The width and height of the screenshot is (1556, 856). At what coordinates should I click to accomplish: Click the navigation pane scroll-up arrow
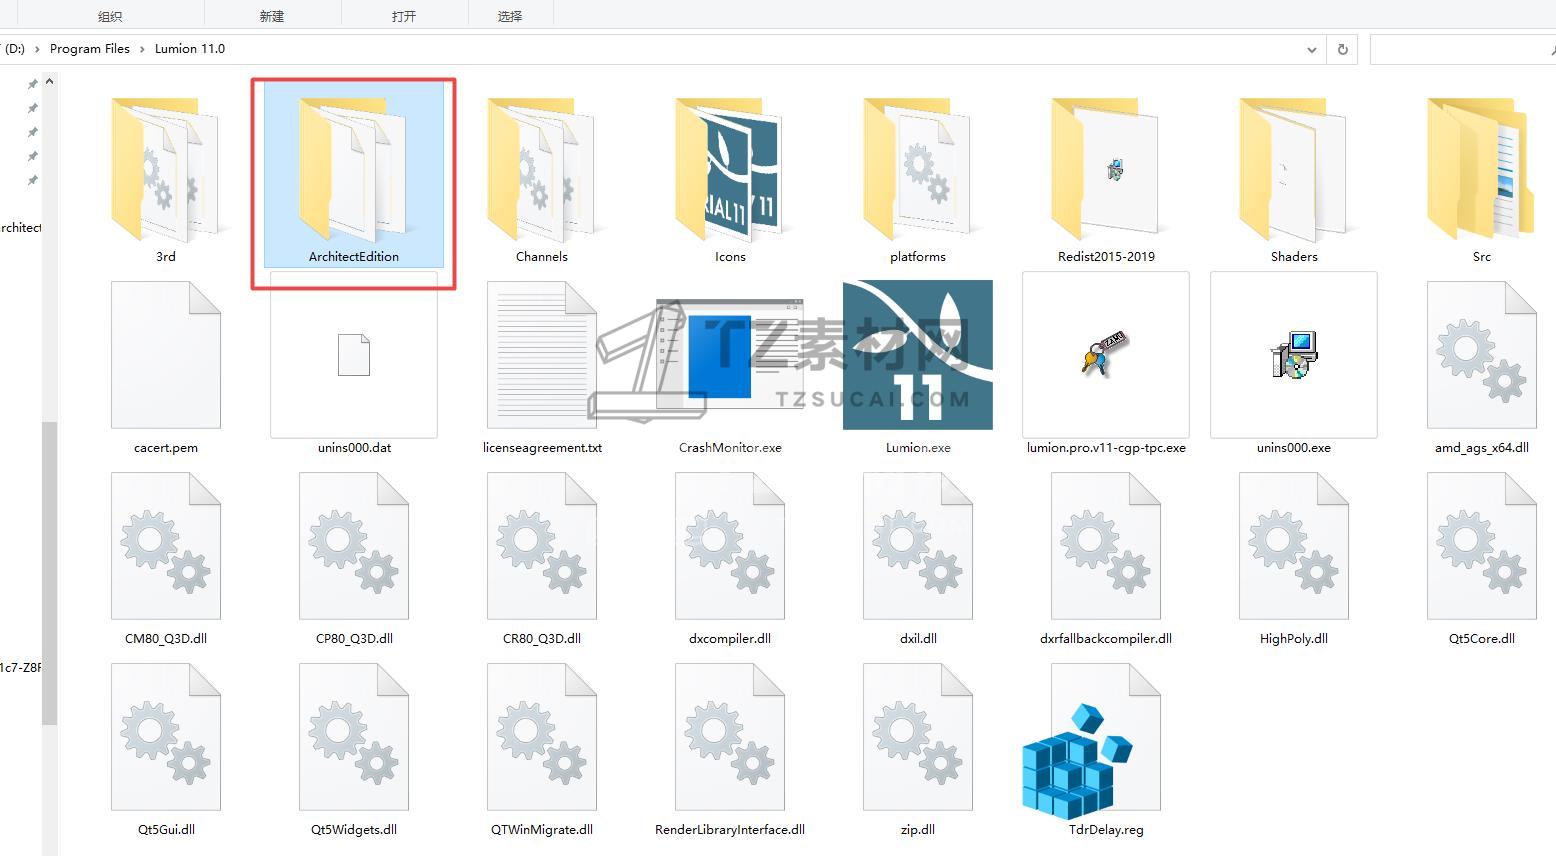(49, 81)
